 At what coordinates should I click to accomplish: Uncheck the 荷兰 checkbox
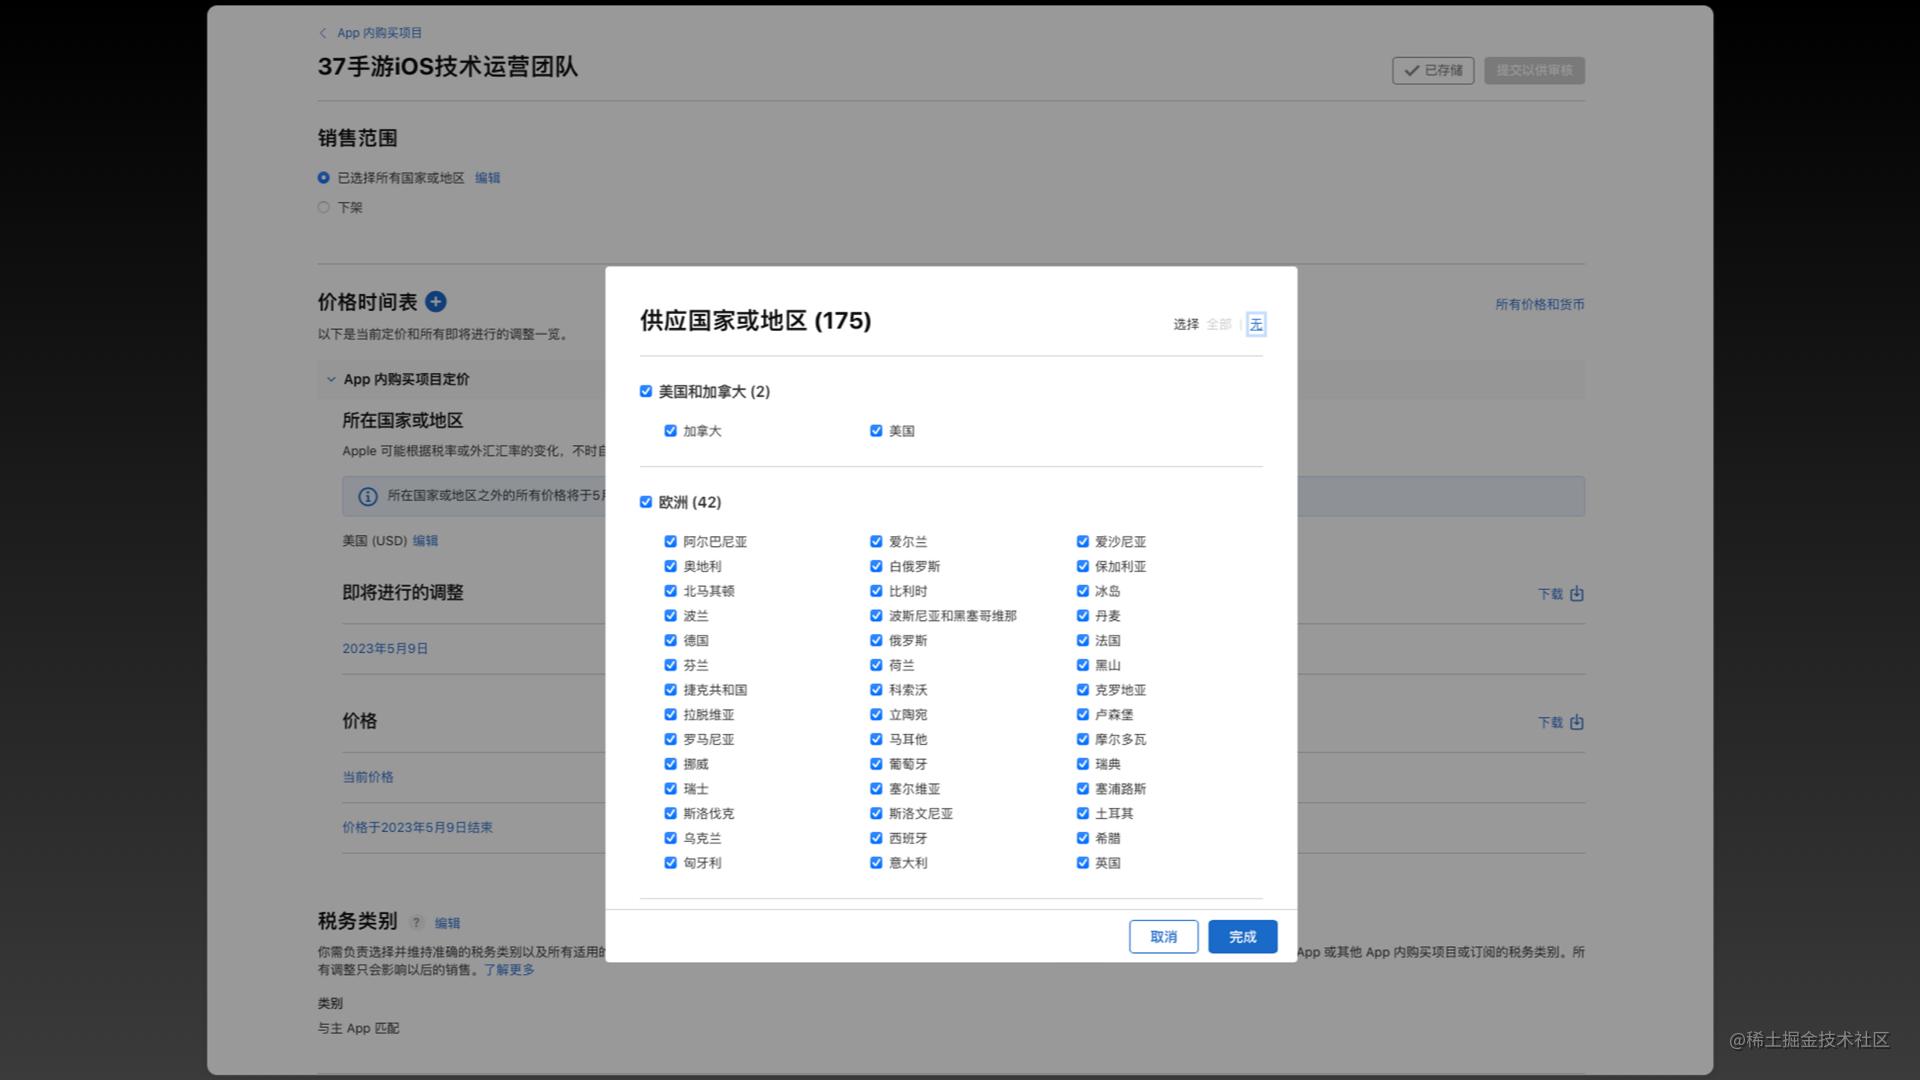point(876,665)
